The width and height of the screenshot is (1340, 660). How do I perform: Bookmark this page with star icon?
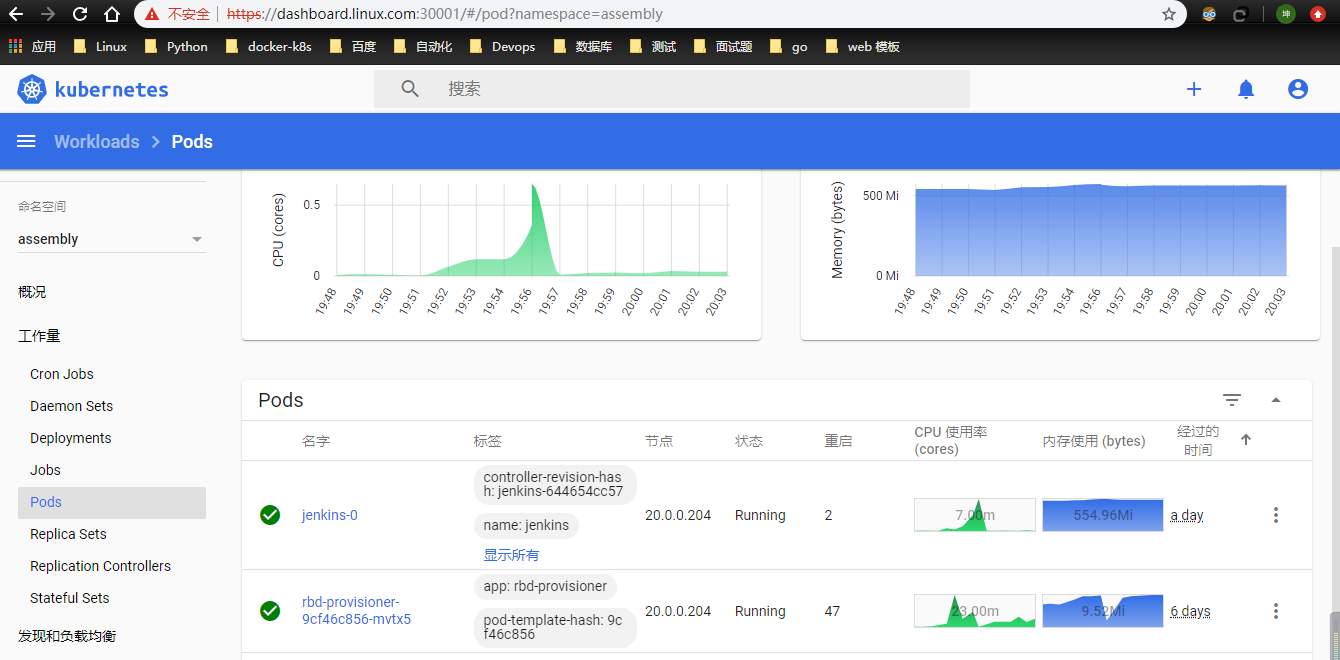(x=1169, y=14)
